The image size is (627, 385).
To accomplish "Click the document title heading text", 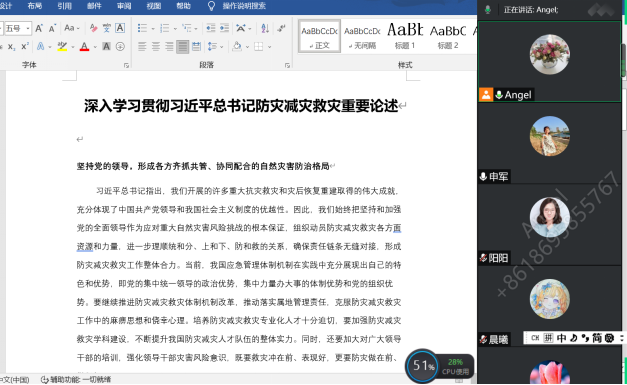I will 241,106.
